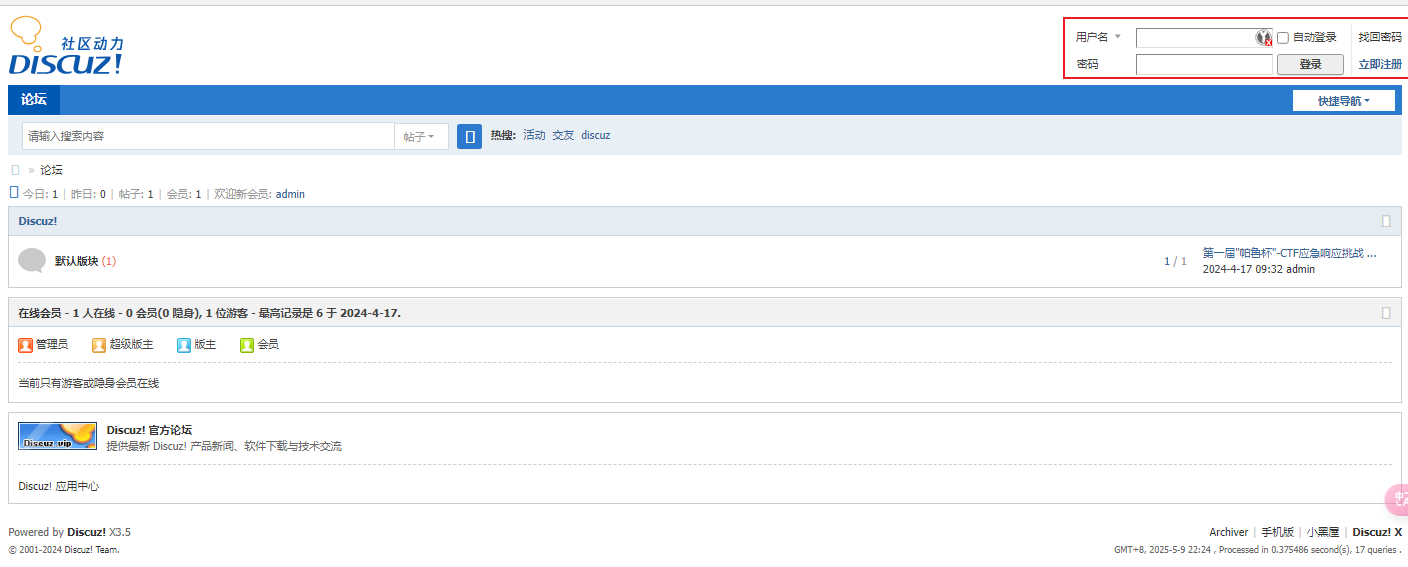This screenshot has height=567, width=1408.
Task: Open the 用户名 login type dropdown
Action: pyautogui.click(x=1098, y=37)
